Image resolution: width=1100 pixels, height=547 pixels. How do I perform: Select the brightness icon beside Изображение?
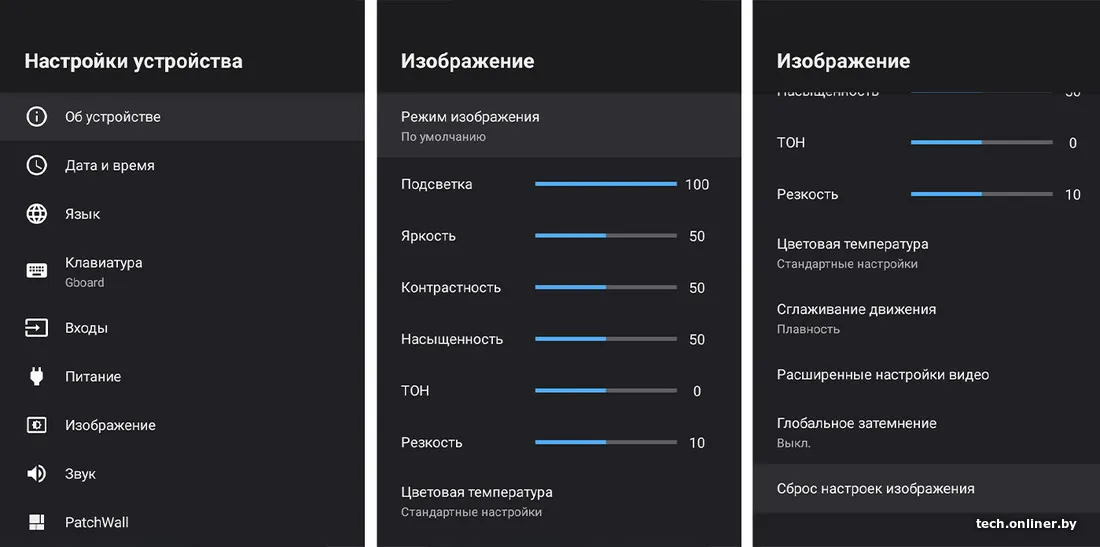(36, 425)
